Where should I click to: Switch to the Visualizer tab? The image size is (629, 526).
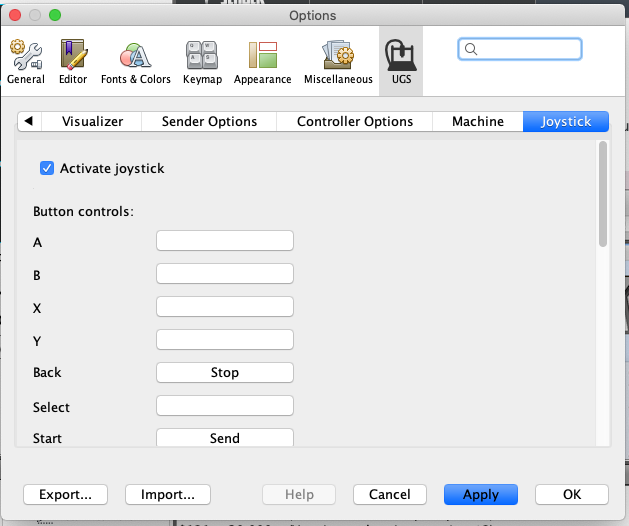tap(92, 121)
